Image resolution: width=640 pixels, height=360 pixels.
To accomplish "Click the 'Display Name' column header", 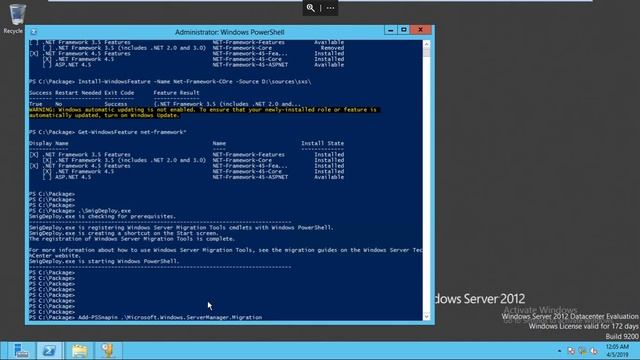I will (49, 143).
